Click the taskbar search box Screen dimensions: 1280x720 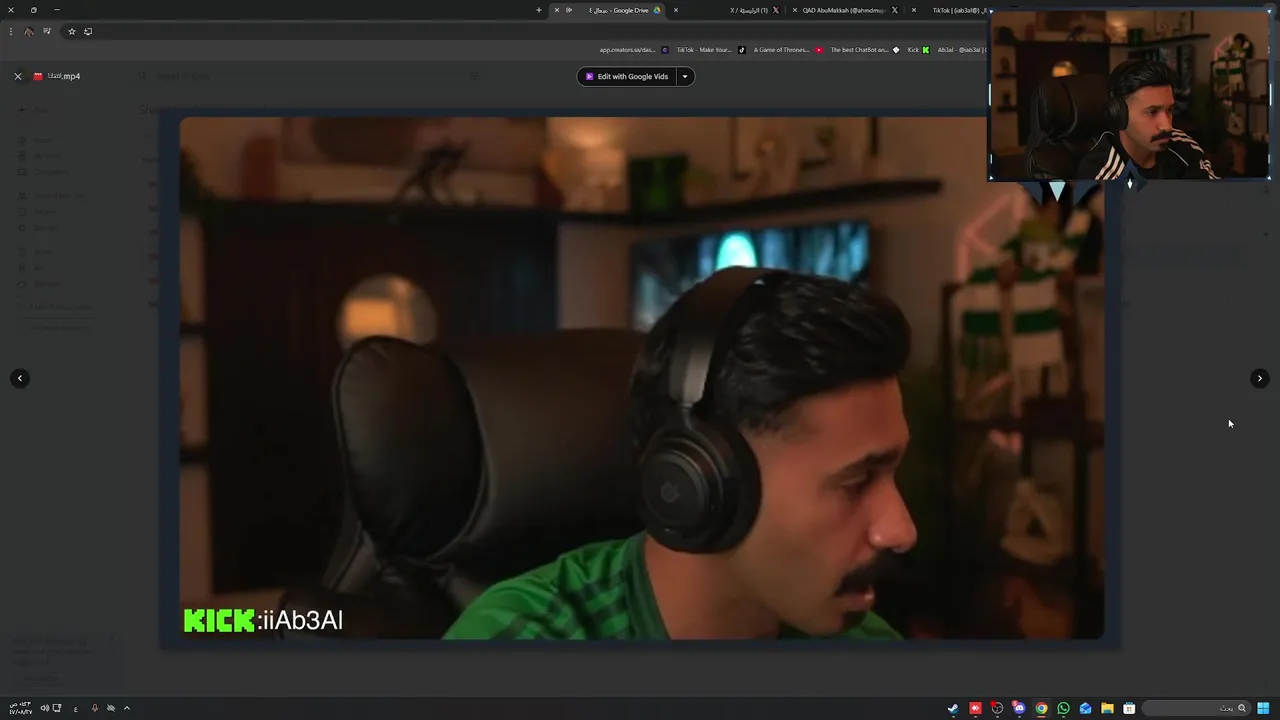click(1196, 708)
